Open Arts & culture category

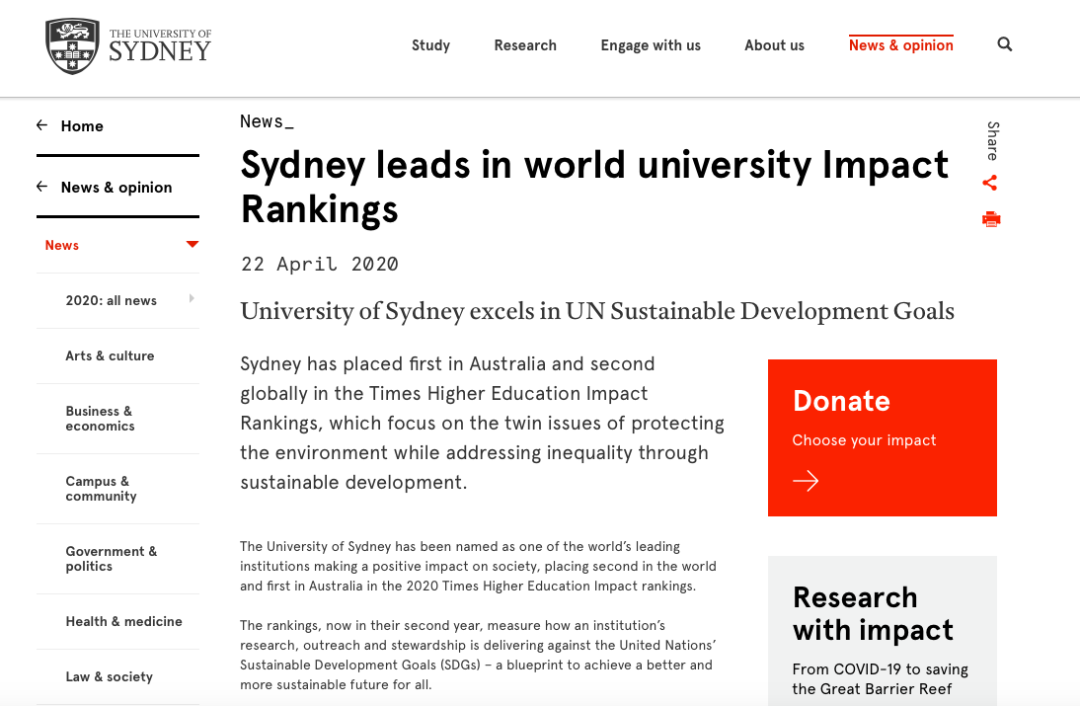[110, 355]
